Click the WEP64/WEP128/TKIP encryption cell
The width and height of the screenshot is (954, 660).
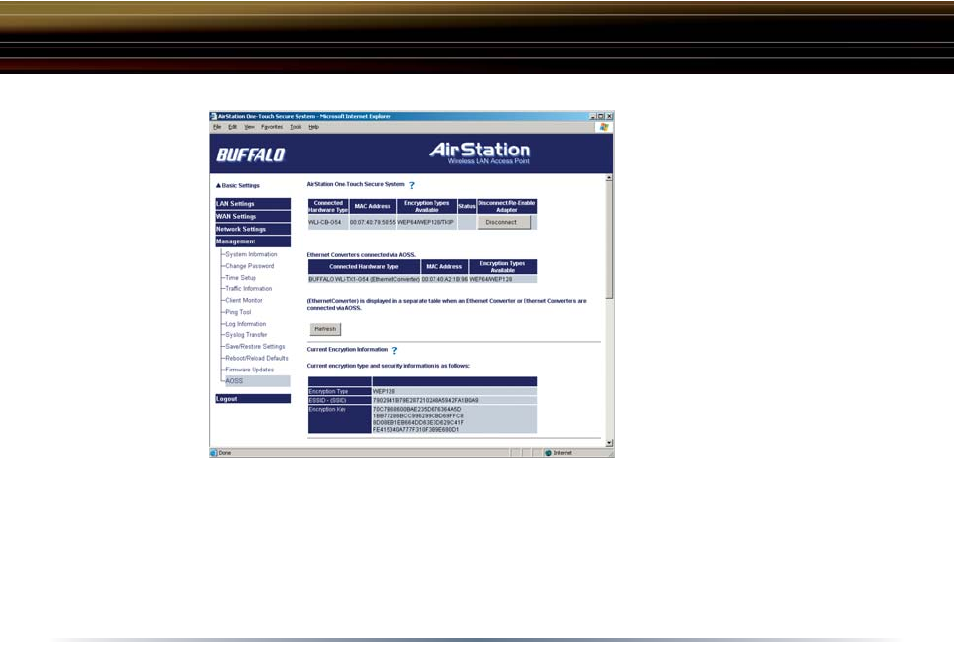pyautogui.click(x=427, y=223)
